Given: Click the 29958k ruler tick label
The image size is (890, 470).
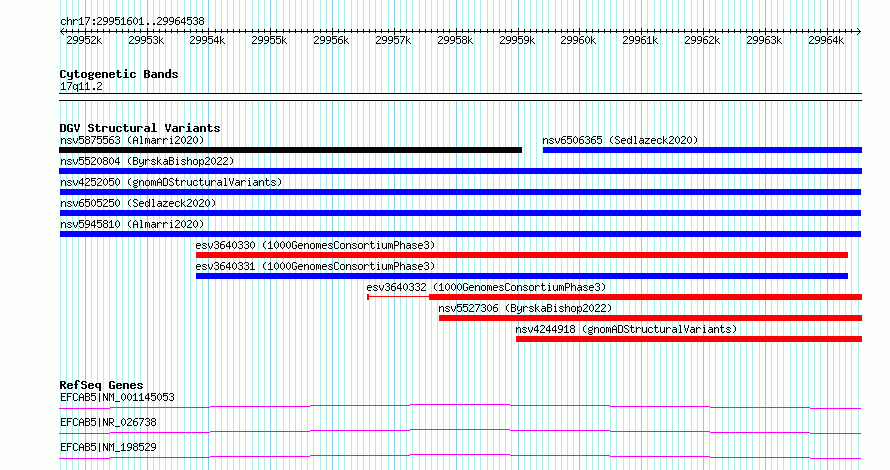Looking at the screenshot, I should click(455, 40).
